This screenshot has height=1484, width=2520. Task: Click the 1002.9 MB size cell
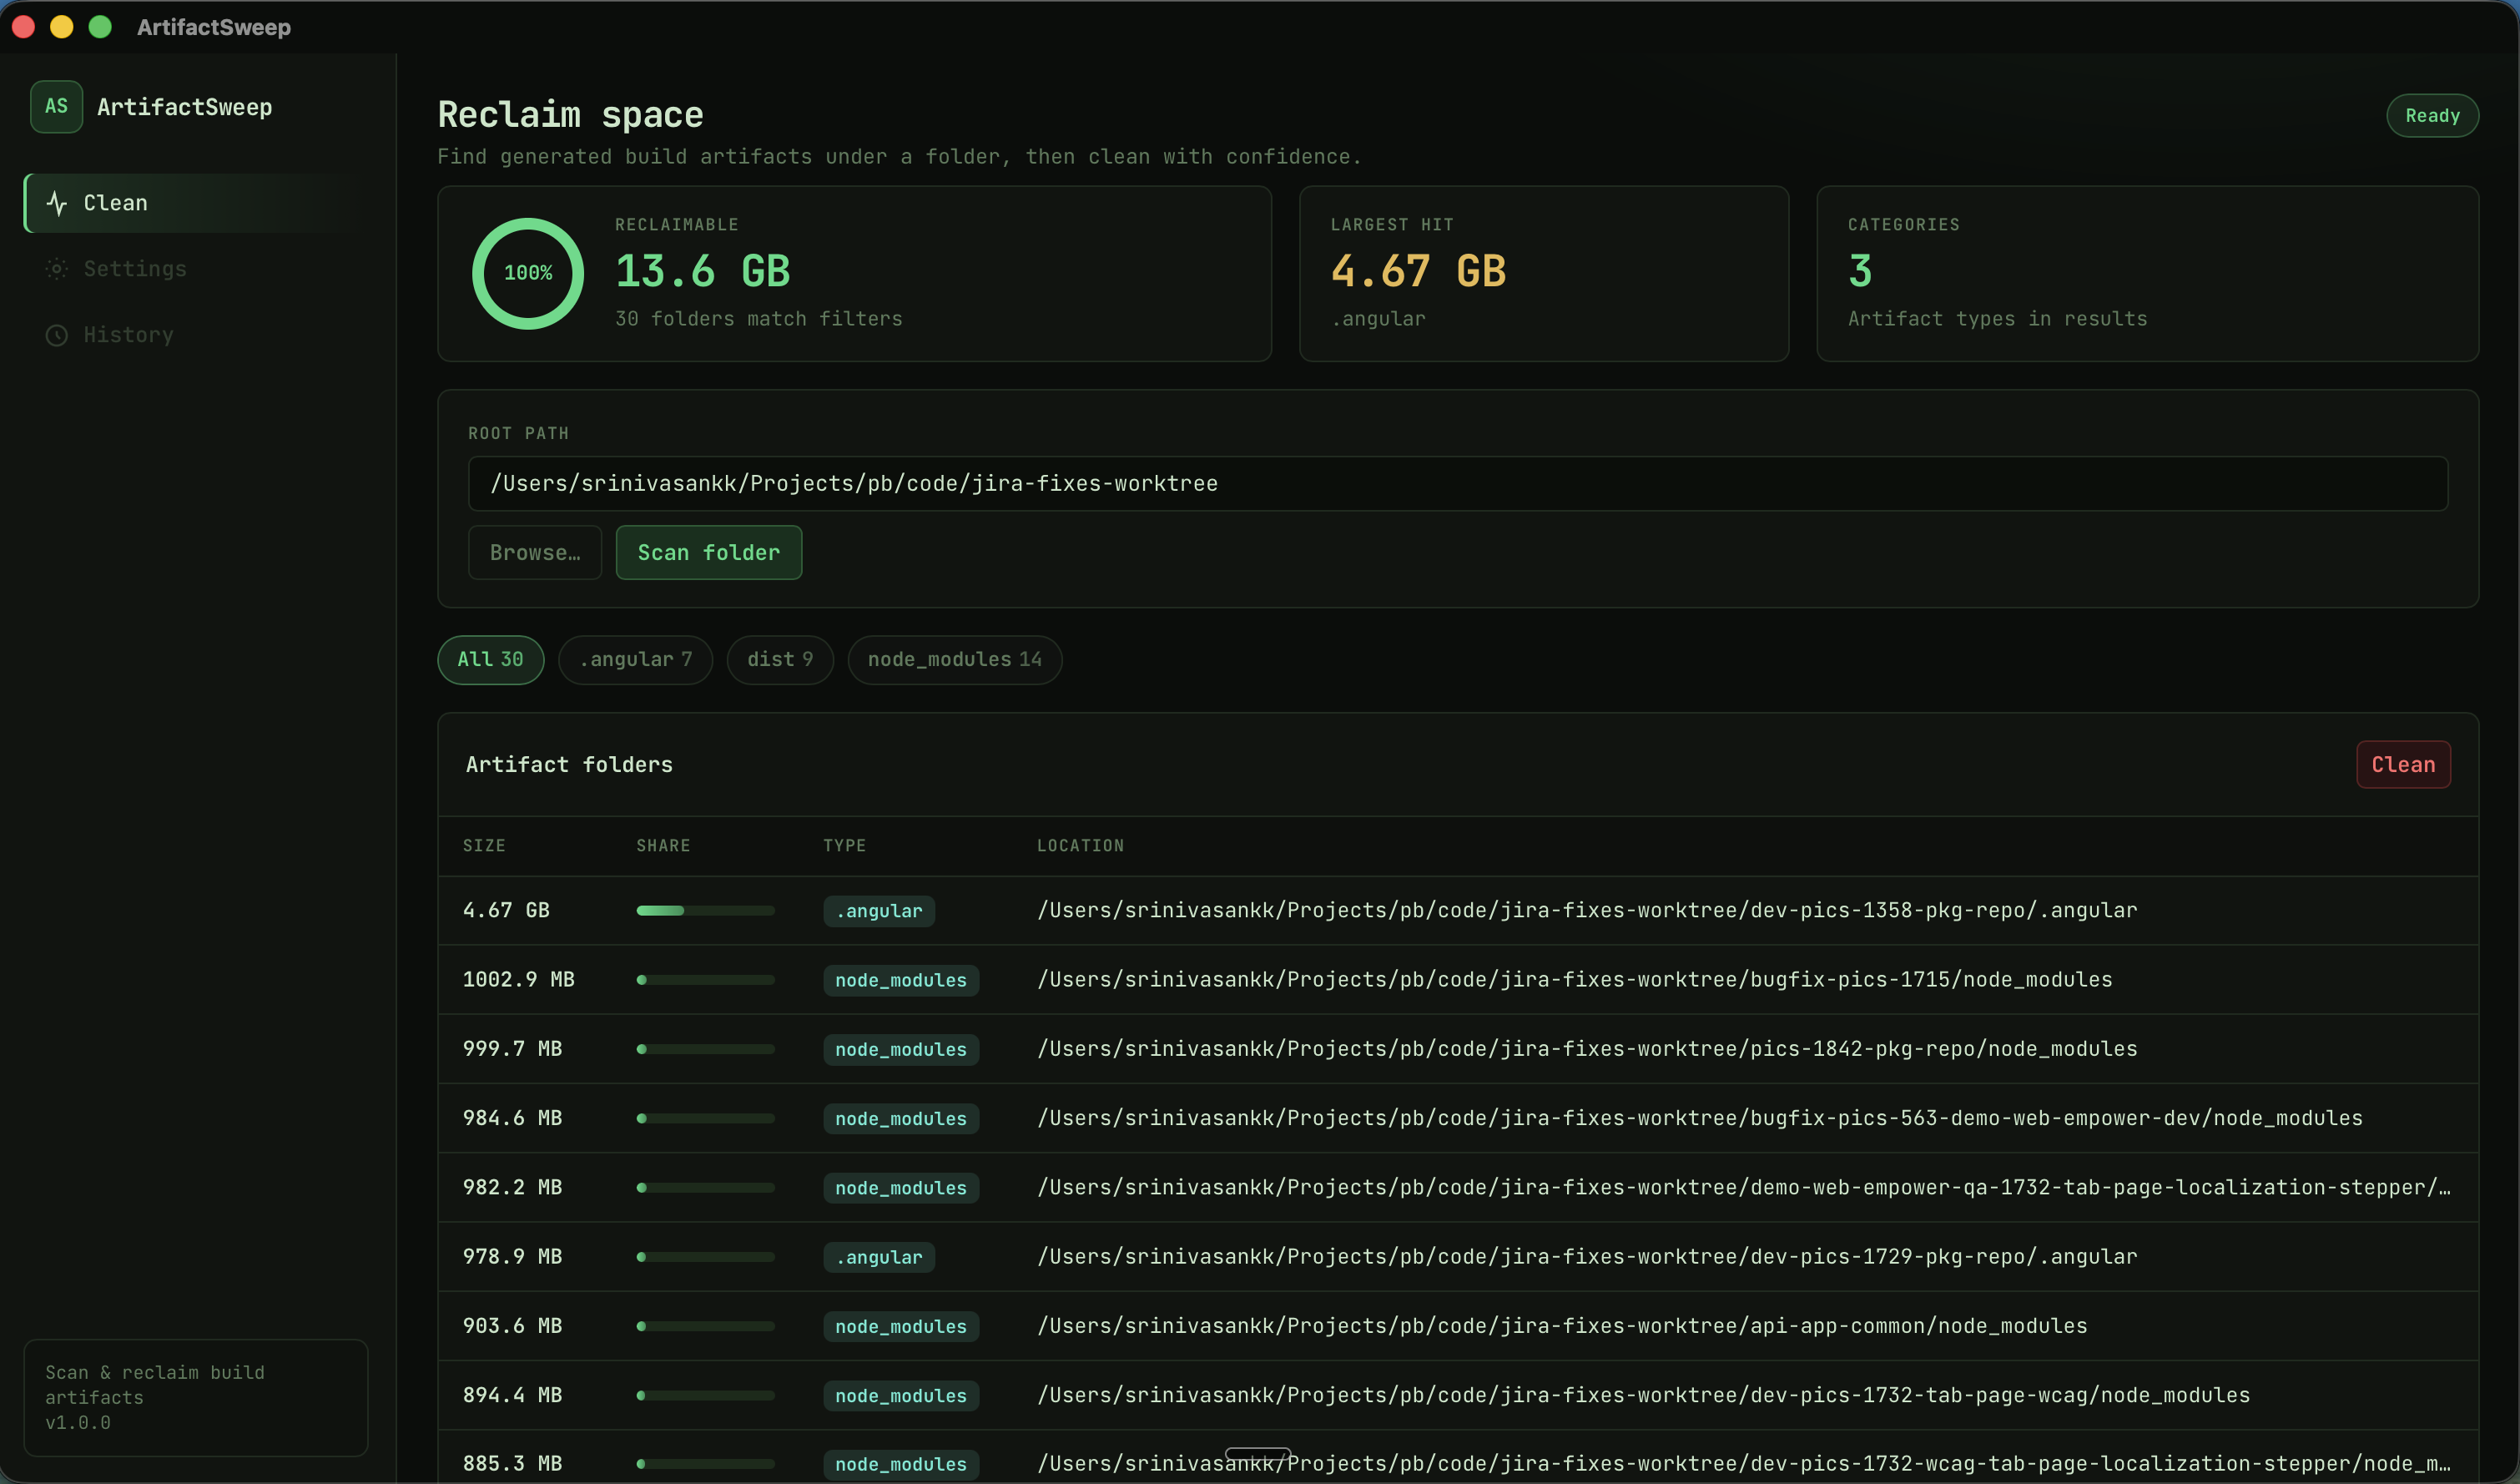pos(519,980)
